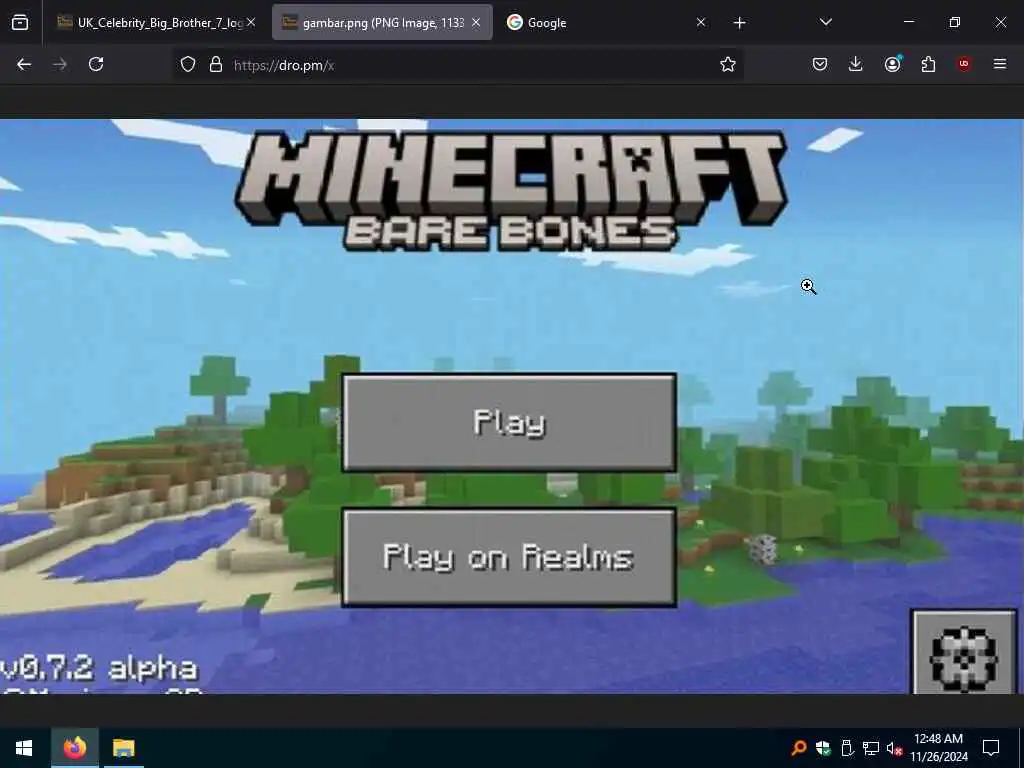Minimize the Firefox window
This screenshot has height=768, width=1024.
click(x=908, y=22)
